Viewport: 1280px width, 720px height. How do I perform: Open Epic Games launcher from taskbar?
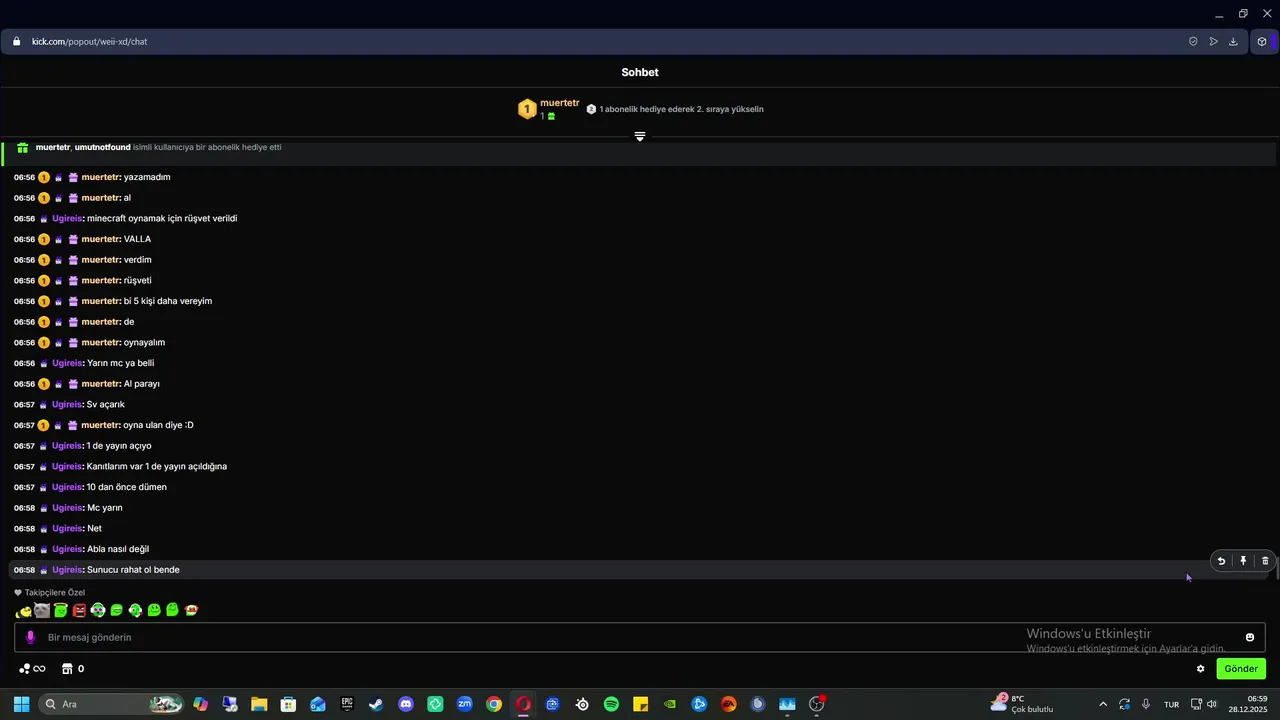tap(347, 704)
